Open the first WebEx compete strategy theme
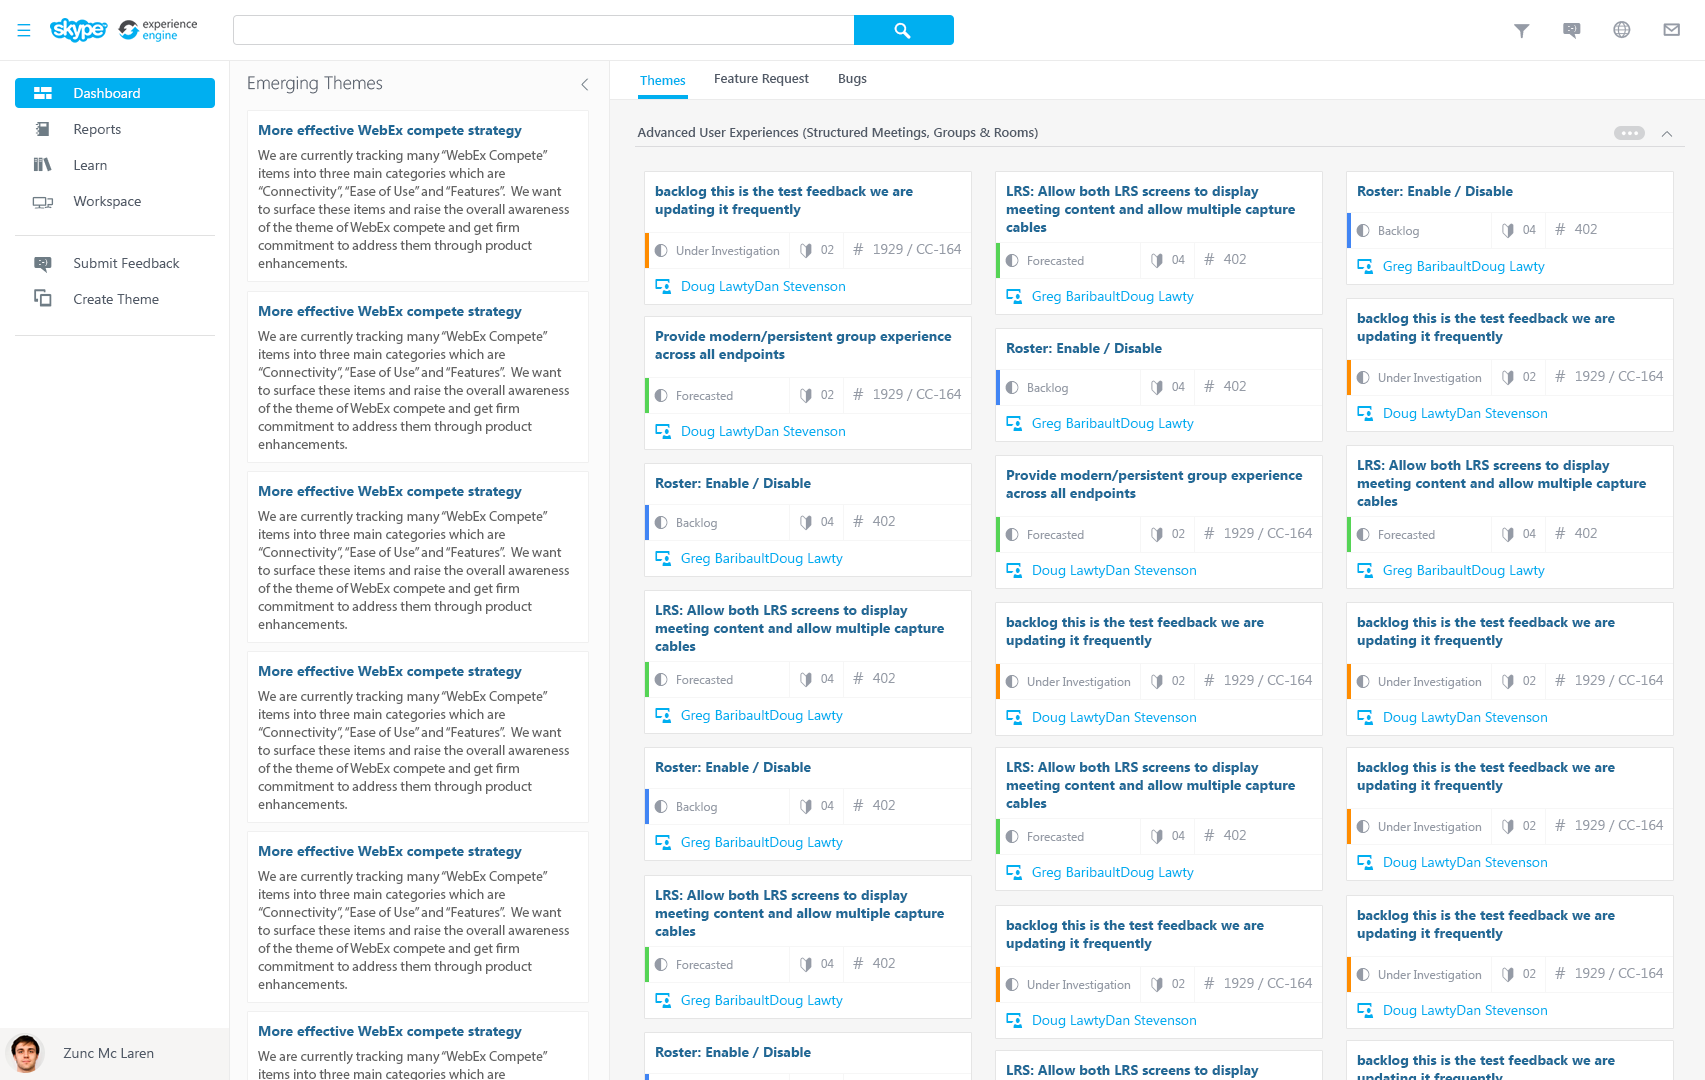Viewport: 1705px width, 1080px height. (x=390, y=130)
